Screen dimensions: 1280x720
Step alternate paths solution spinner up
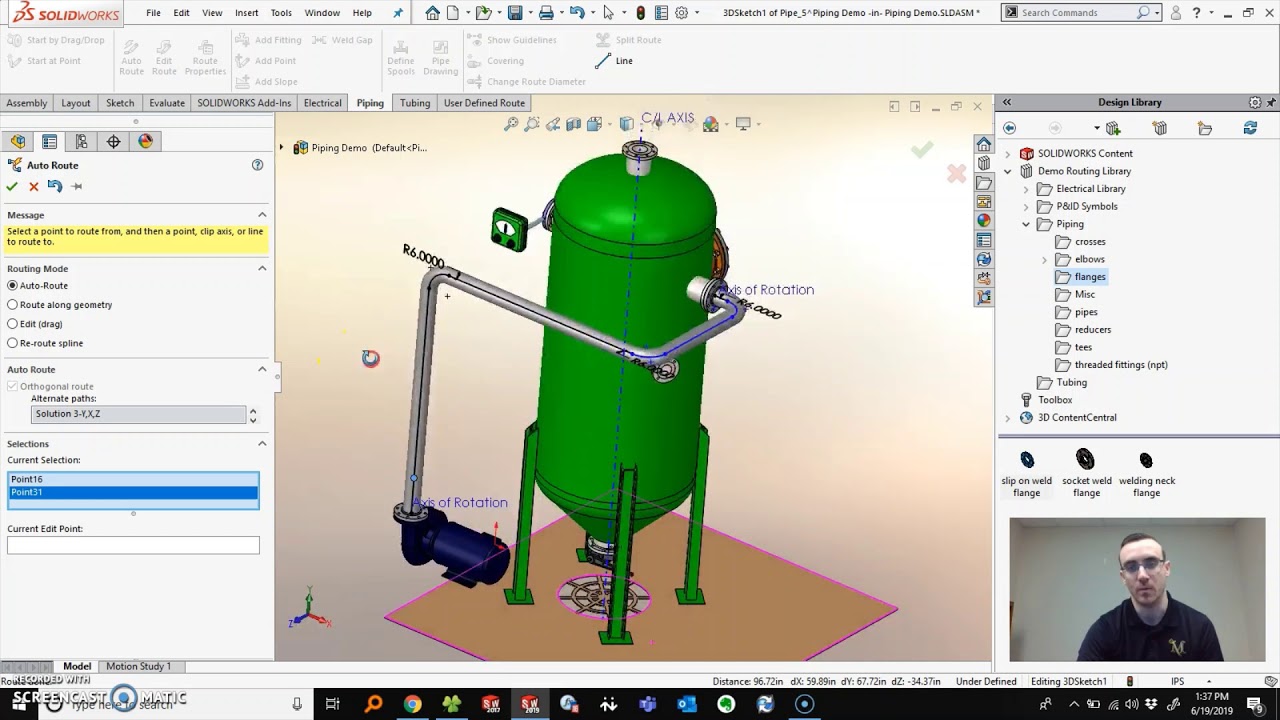click(253, 410)
